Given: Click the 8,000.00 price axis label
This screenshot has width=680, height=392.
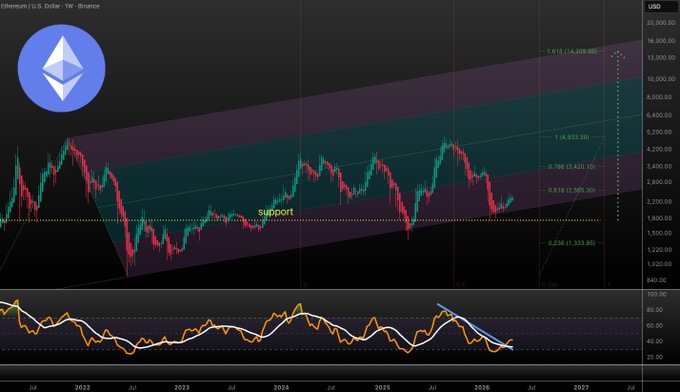Looking at the screenshot, I should [x=660, y=97].
